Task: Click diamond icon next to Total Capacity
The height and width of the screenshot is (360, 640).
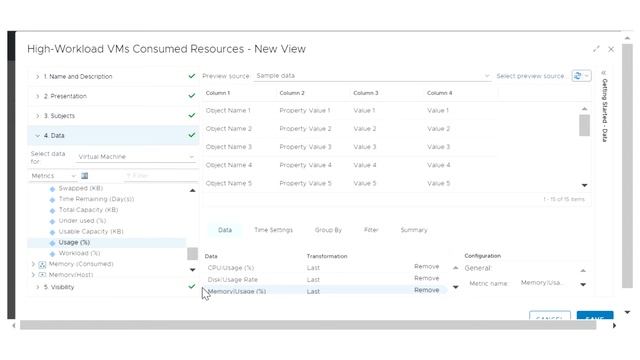Action: click(x=52, y=211)
